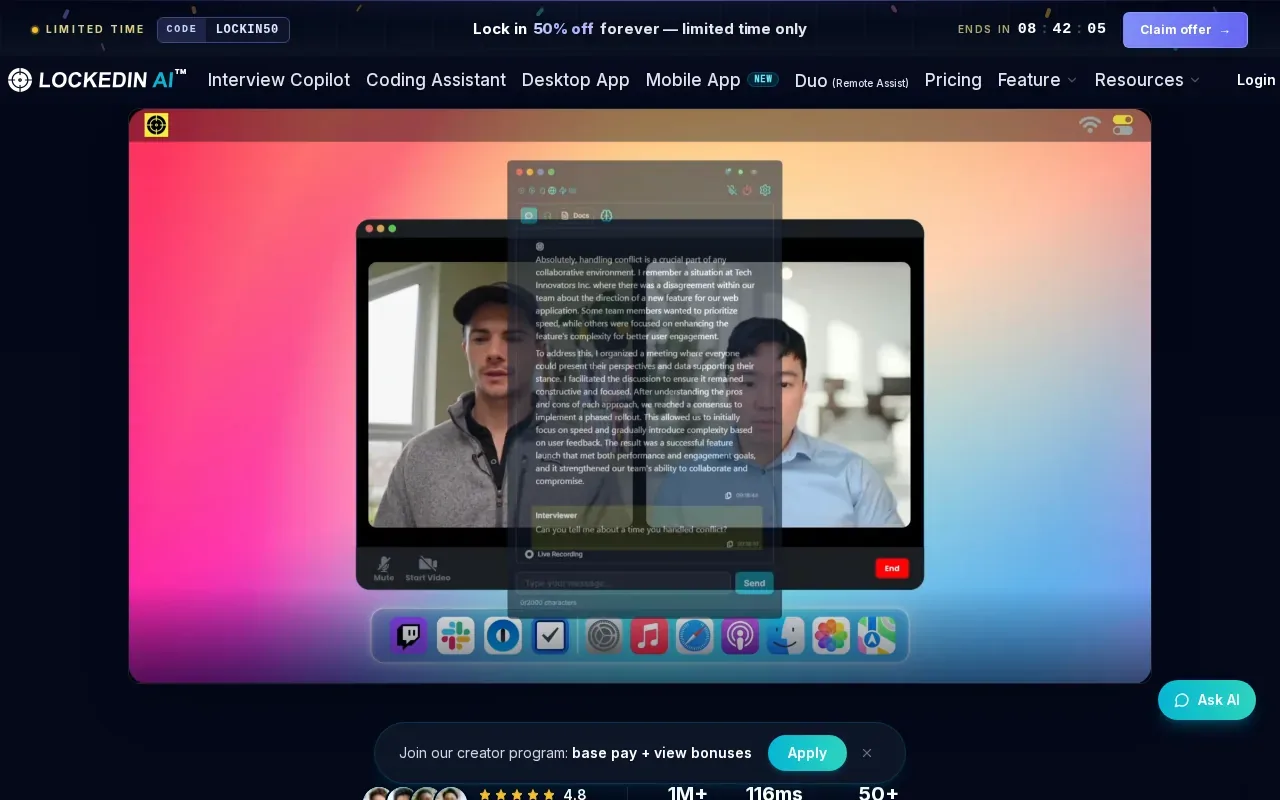This screenshot has height=800, width=1280.
Task: Open the Music app in the dock
Action: pyautogui.click(x=649, y=636)
